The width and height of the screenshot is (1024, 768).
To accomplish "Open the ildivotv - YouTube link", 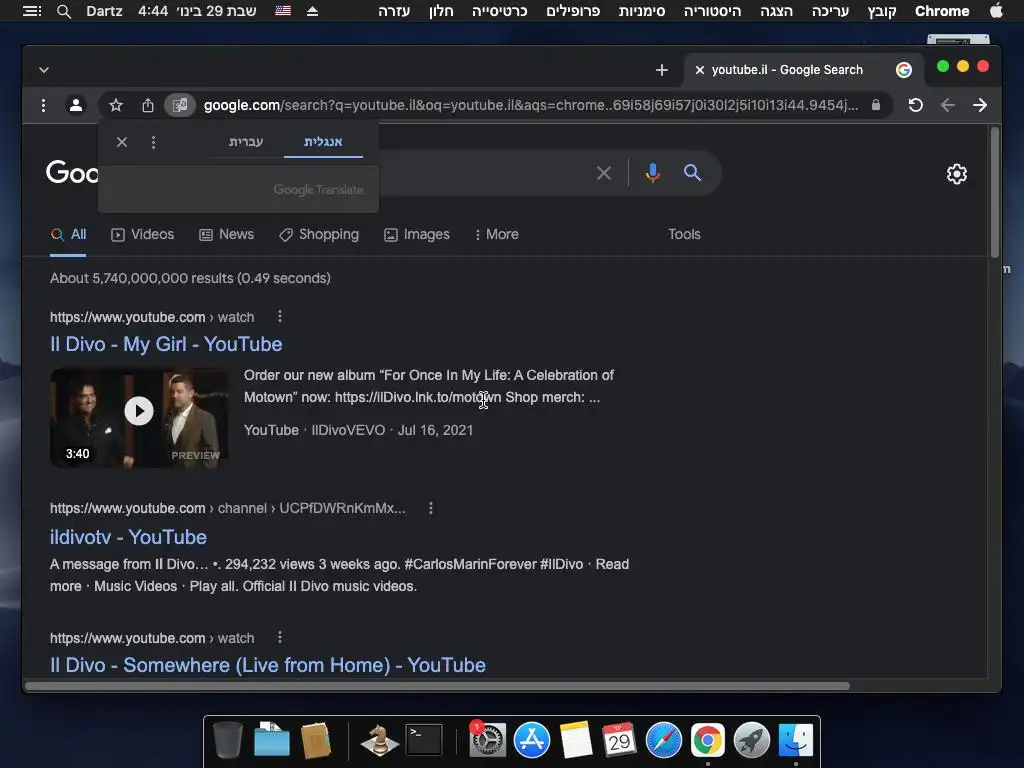I will [128, 537].
